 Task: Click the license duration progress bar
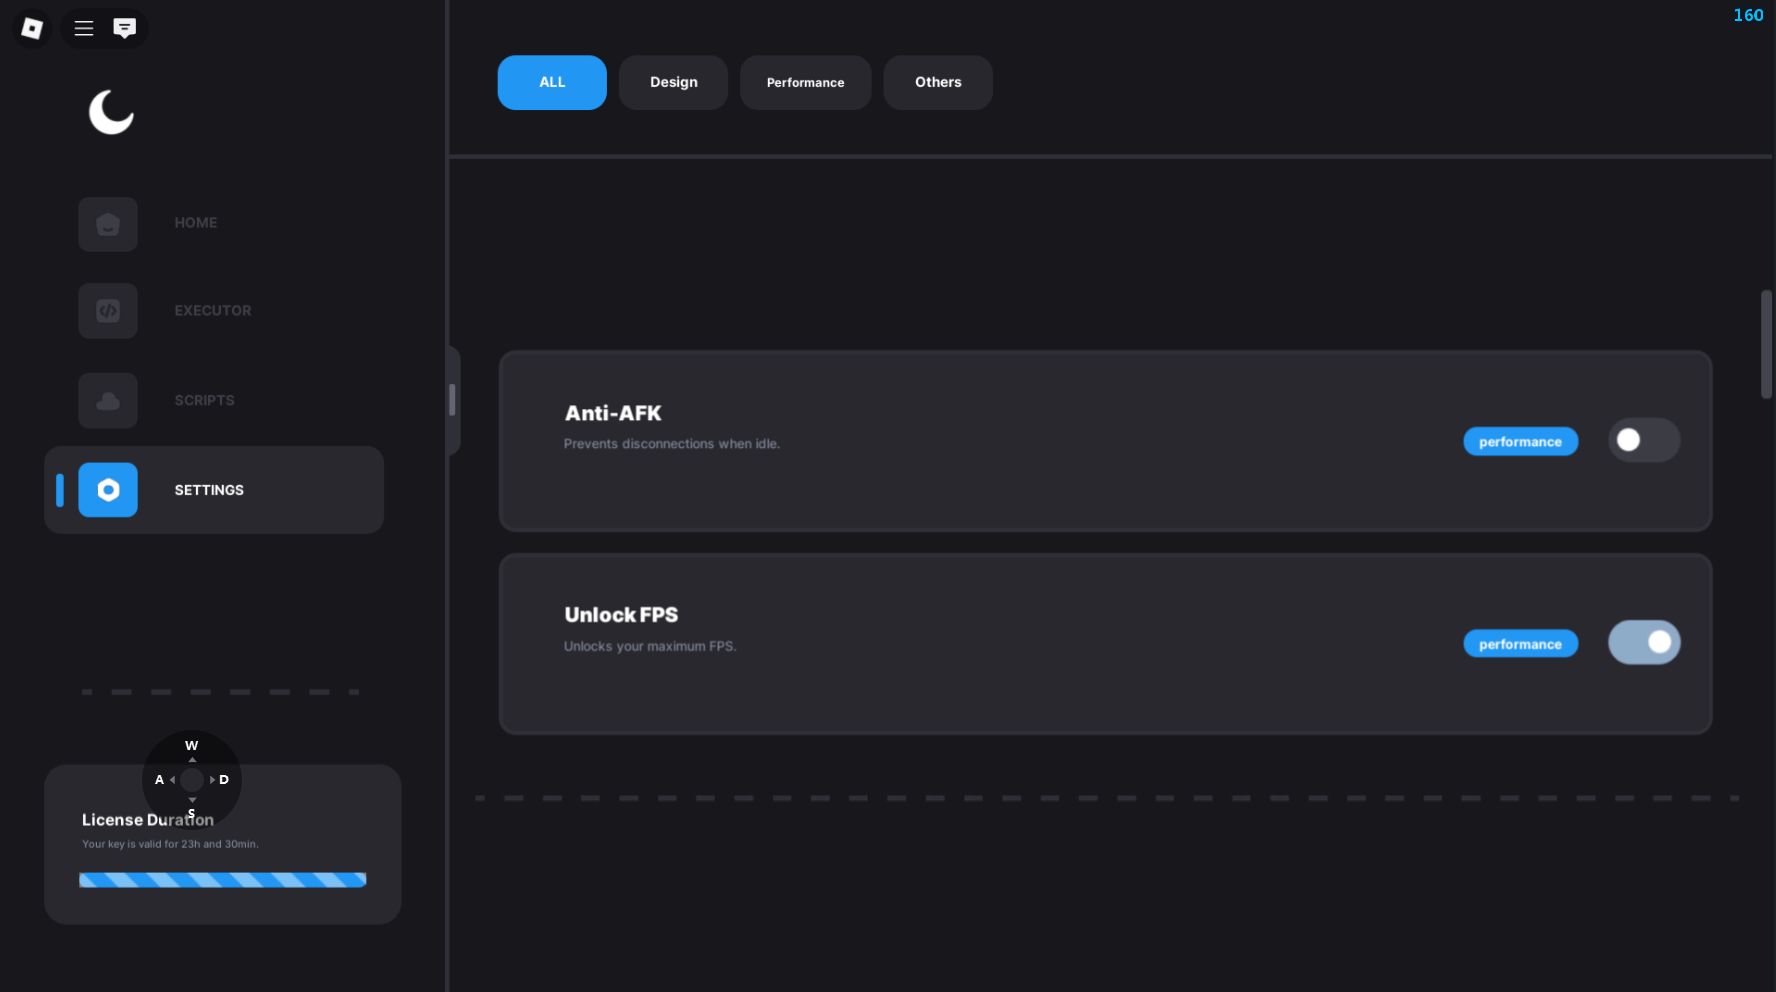pos(222,880)
